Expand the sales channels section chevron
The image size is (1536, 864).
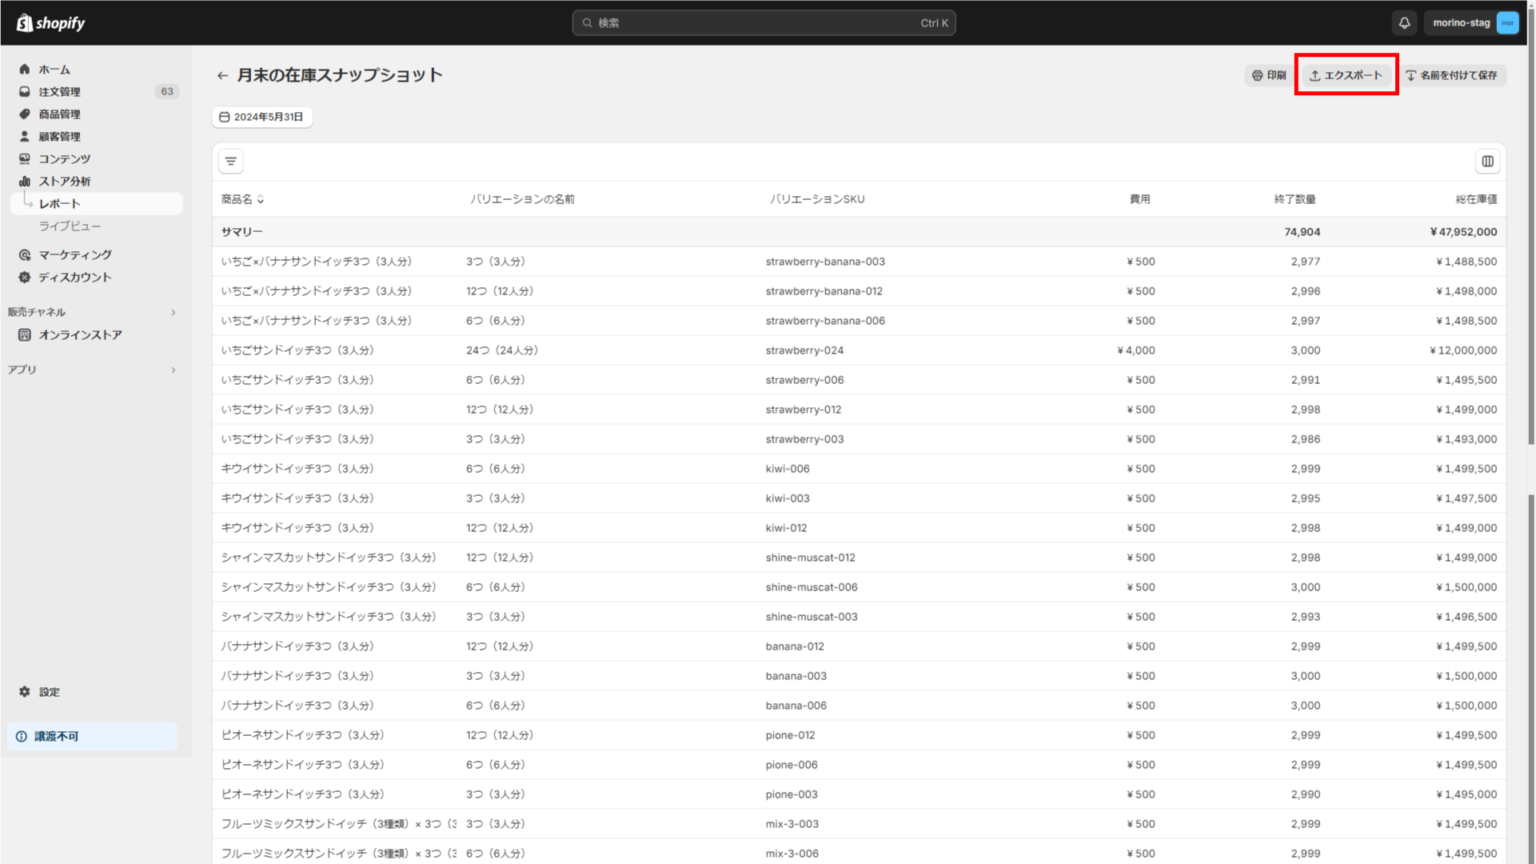tap(173, 312)
